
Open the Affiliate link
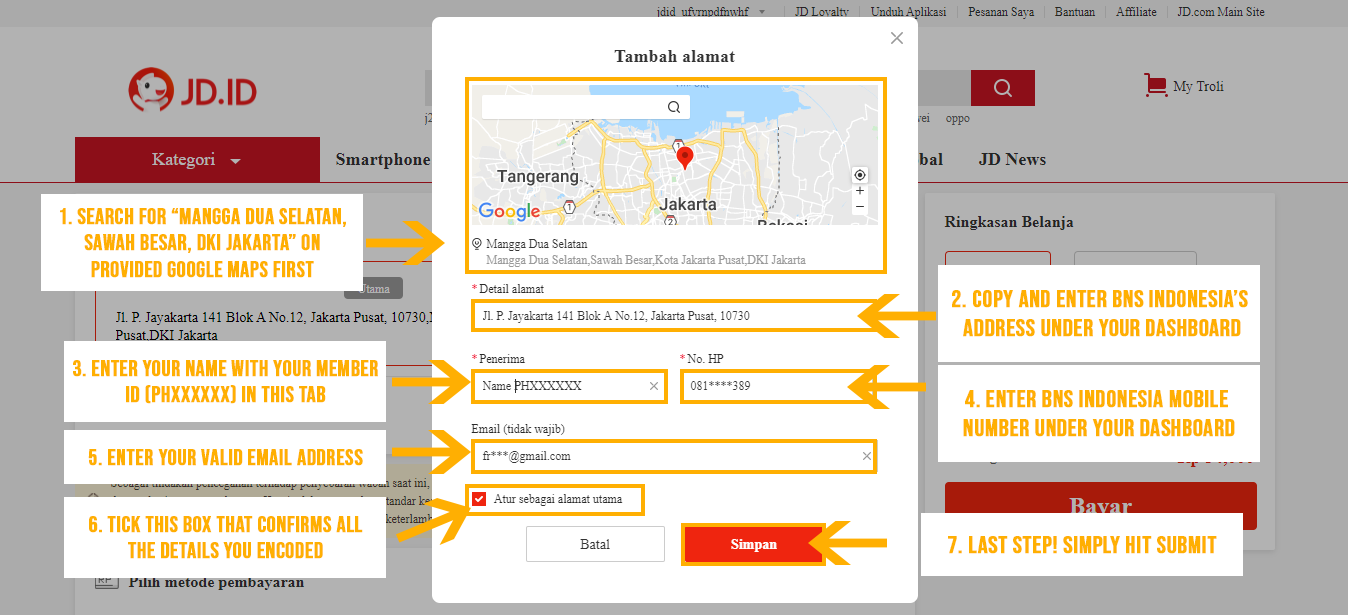point(1137,12)
